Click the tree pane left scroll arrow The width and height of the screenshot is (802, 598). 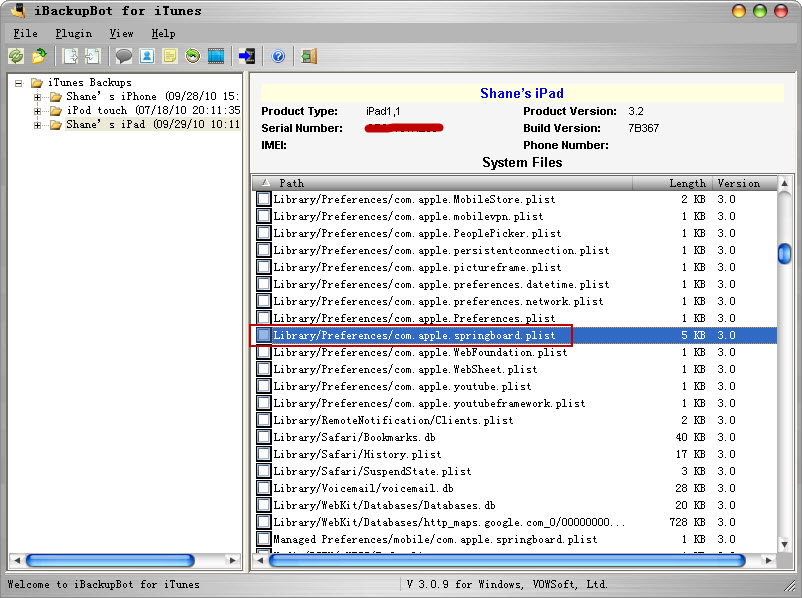pos(16,560)
